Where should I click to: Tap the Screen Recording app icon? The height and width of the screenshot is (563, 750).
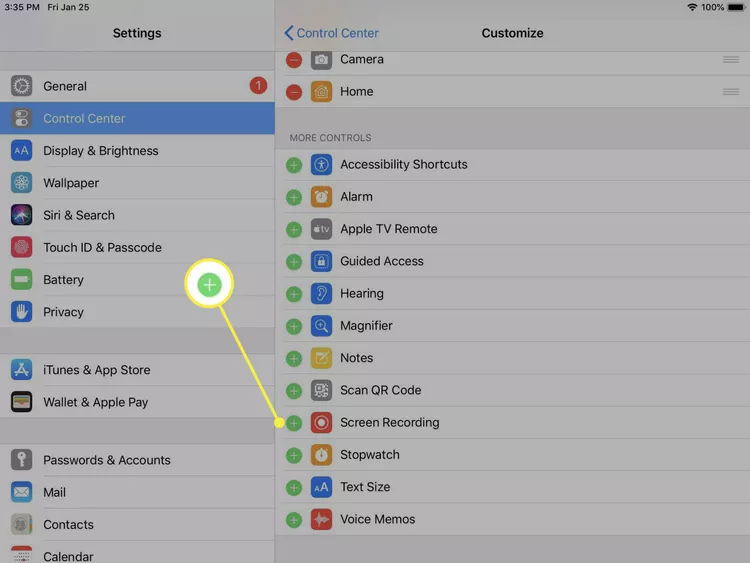tap(321, 423)
